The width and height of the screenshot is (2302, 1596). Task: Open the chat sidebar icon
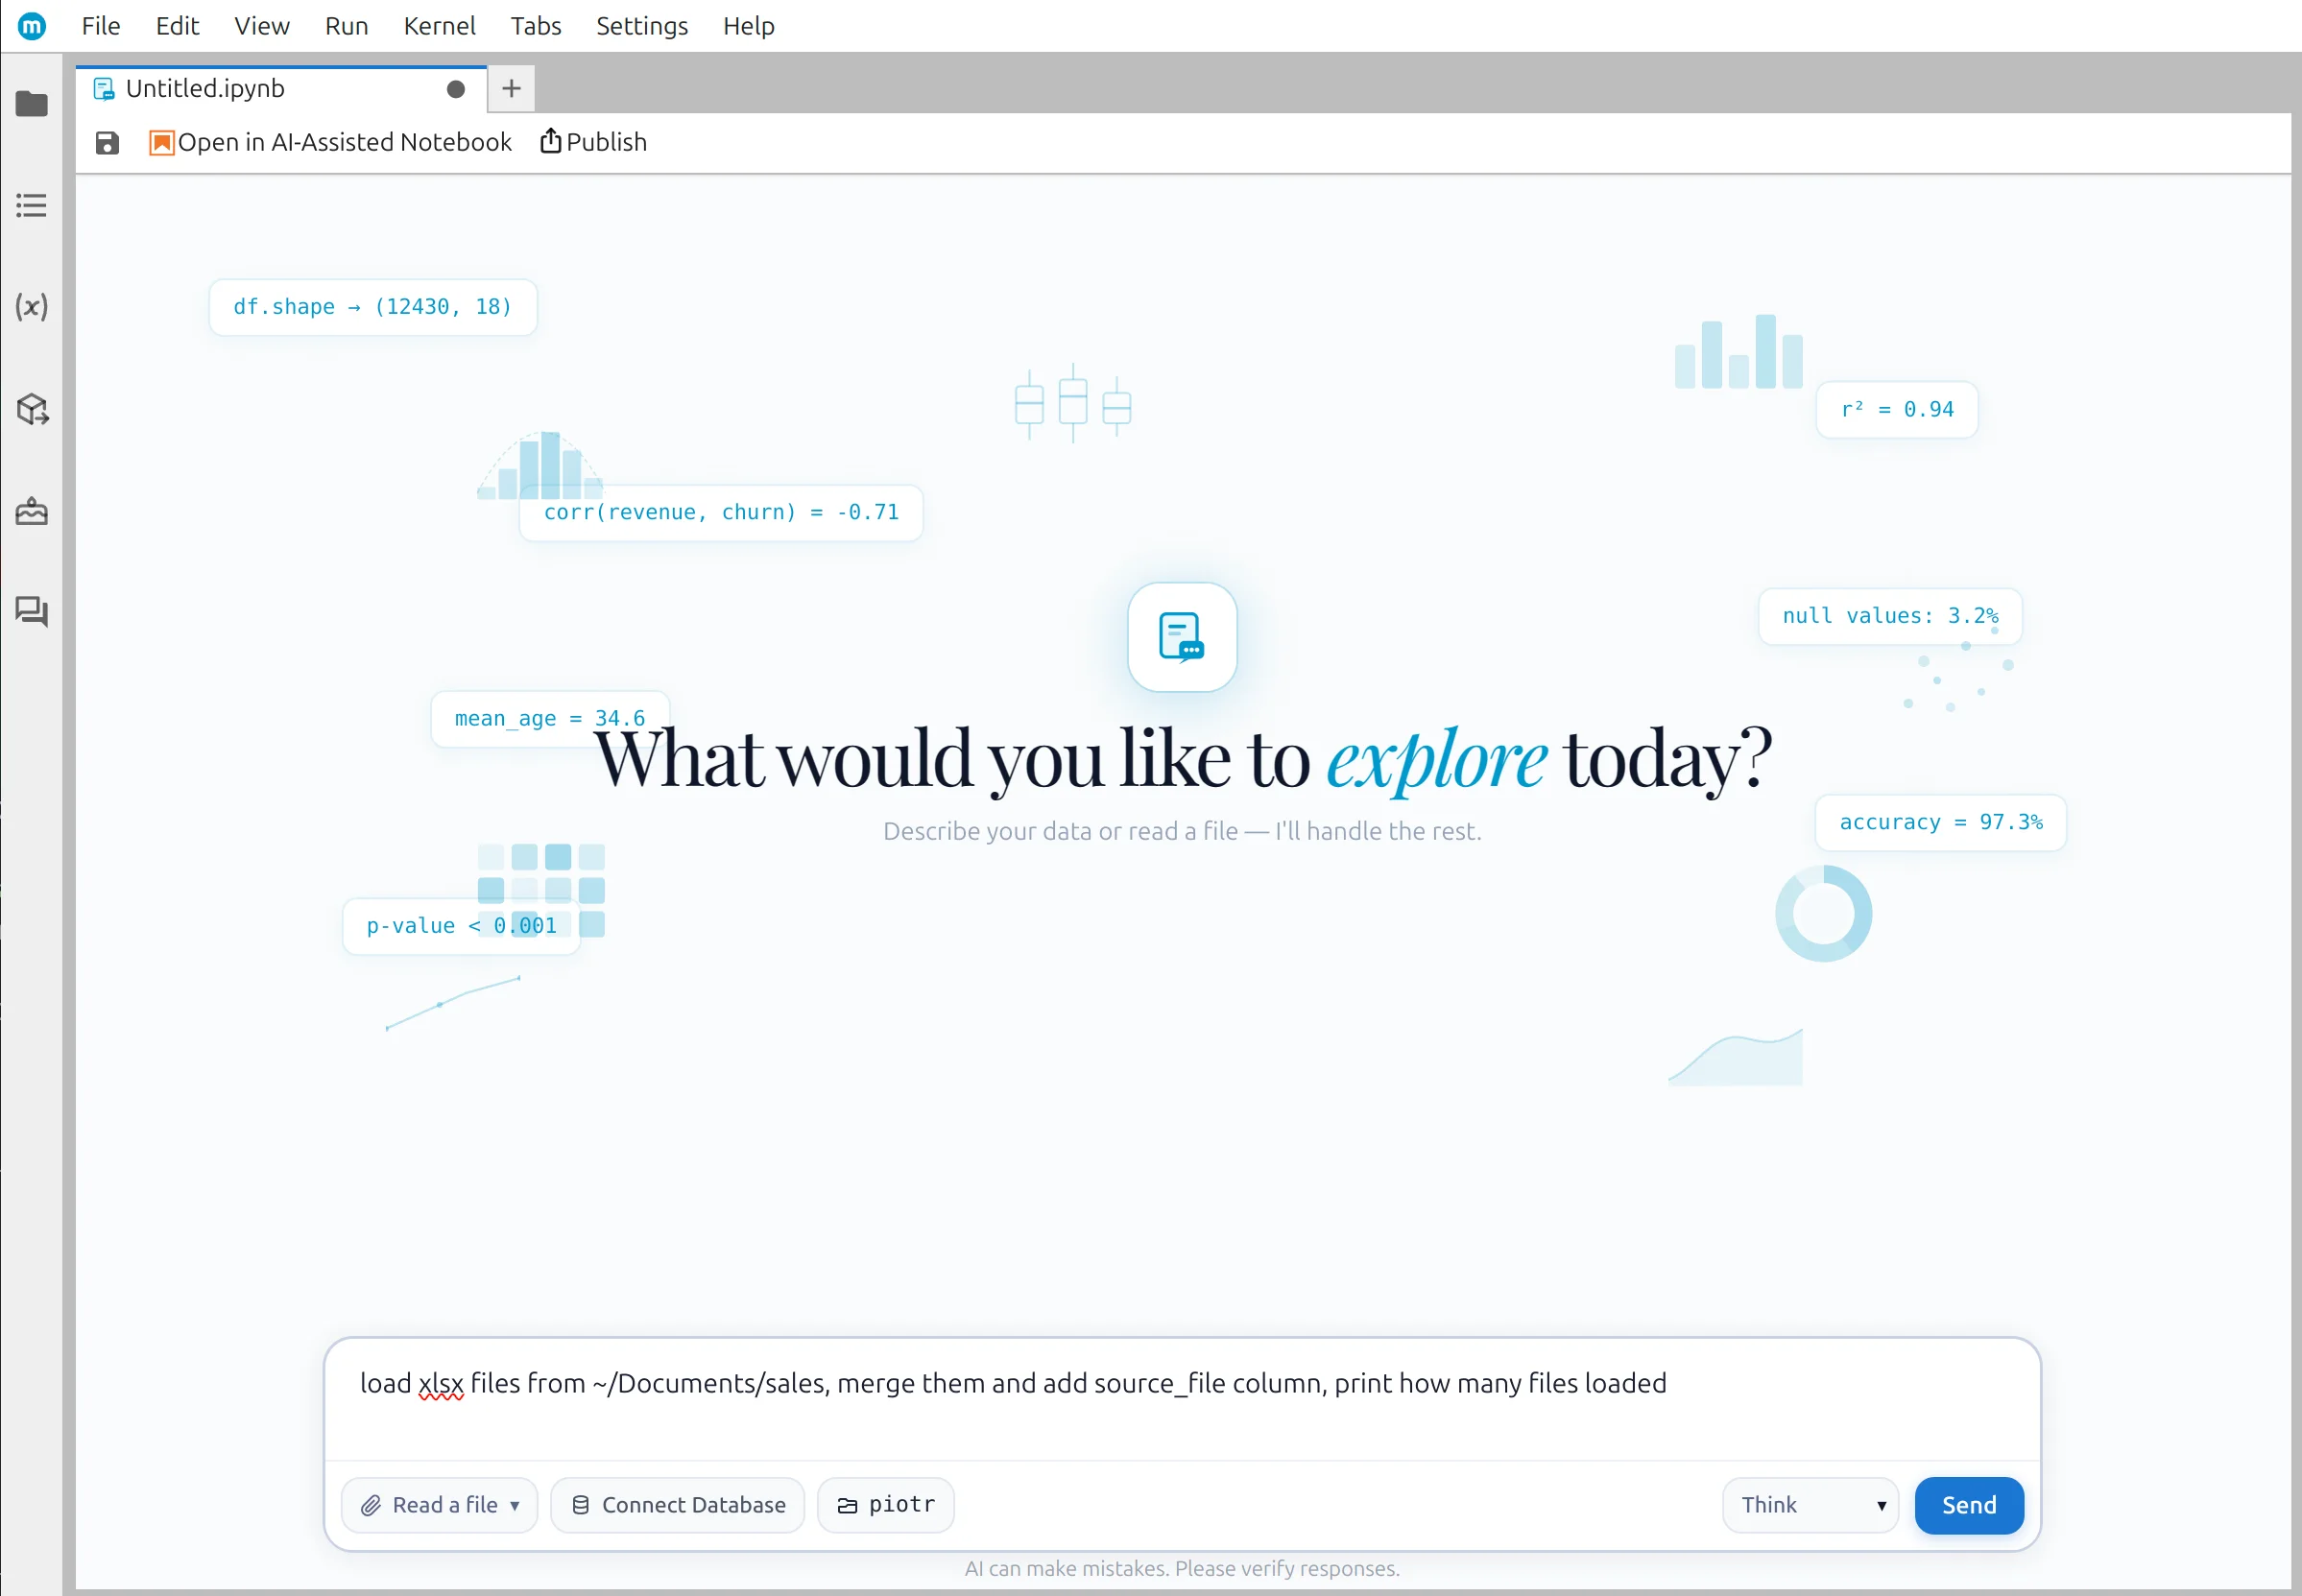click(x=32, y=611)
